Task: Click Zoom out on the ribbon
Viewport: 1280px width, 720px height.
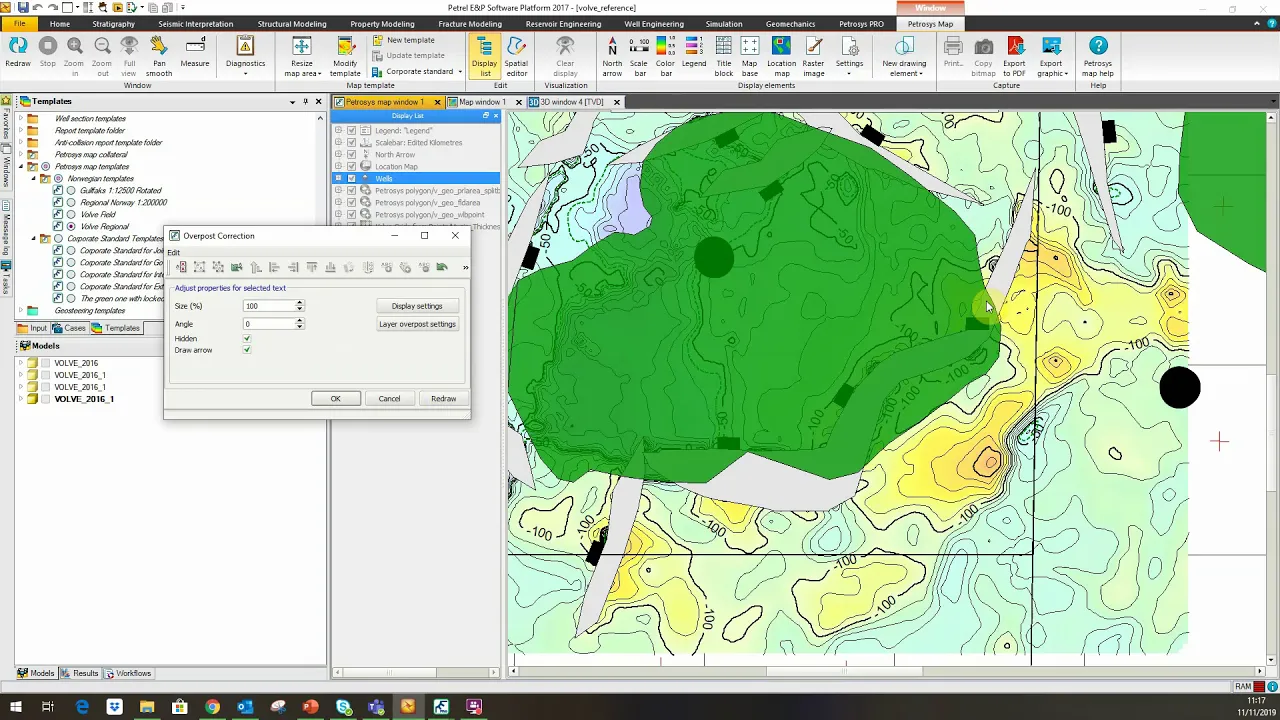Action: point(102,56)
